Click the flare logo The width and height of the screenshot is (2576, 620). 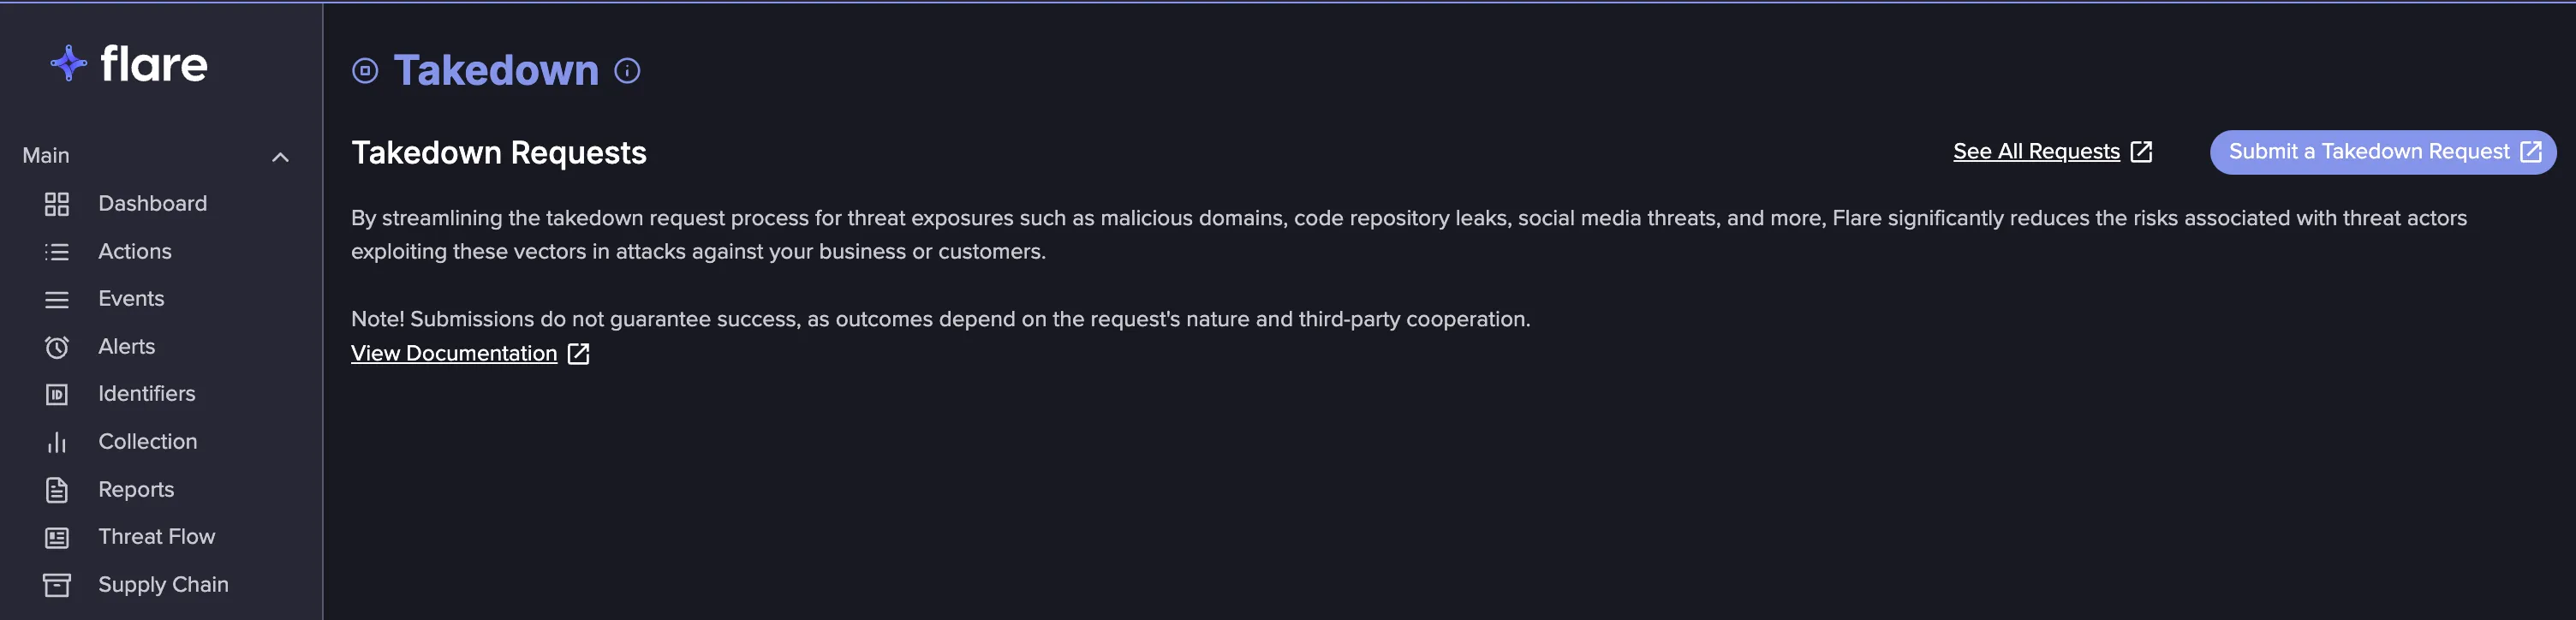tap(129, 64)
